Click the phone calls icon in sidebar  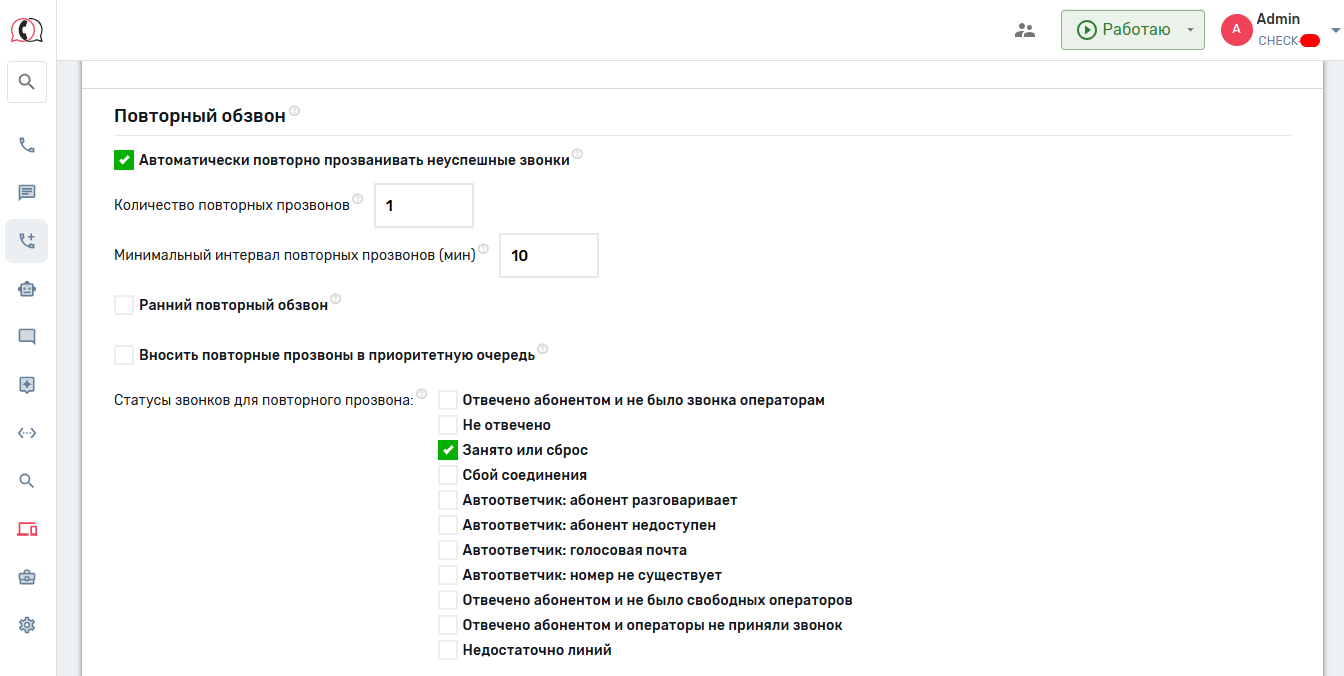coord(27,145)
